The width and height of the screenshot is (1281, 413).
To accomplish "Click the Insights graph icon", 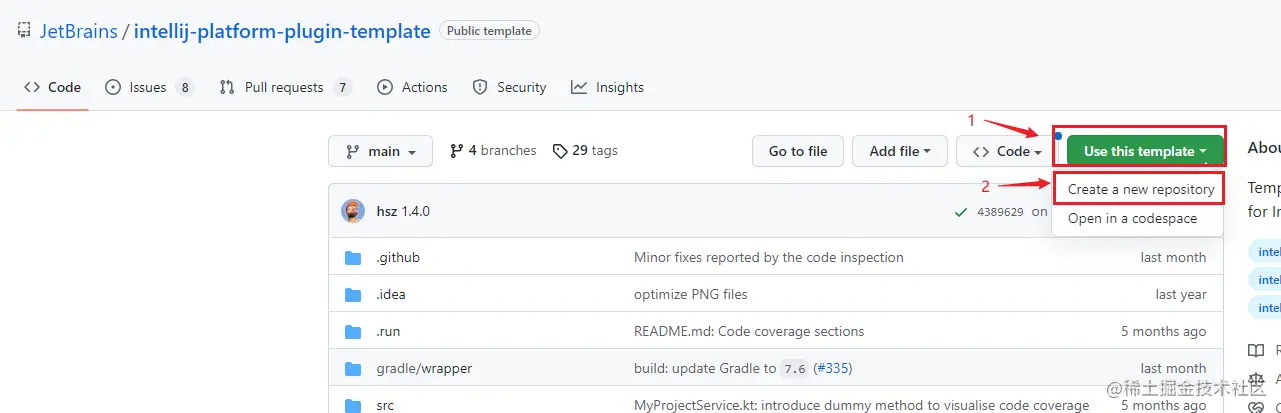I will coord(579,87).
